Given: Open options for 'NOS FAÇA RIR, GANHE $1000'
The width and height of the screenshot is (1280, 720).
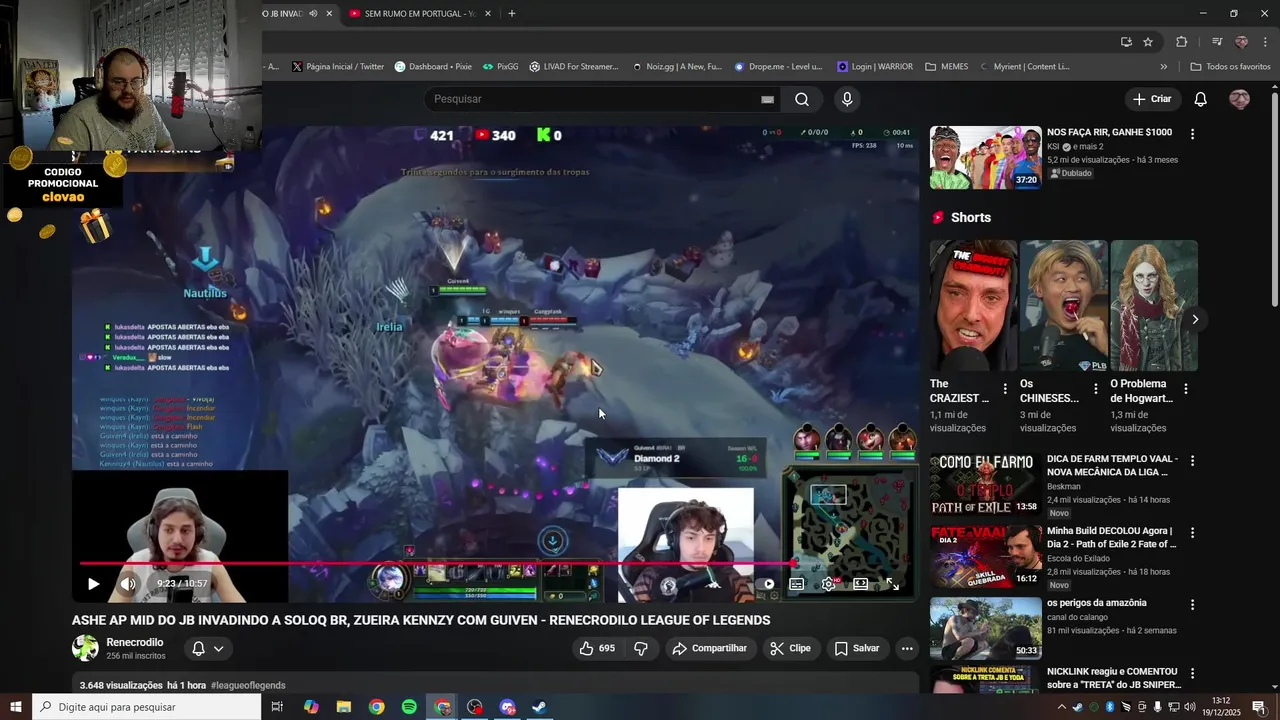Looking at the screenshot, I should (x=1192, y=134).
